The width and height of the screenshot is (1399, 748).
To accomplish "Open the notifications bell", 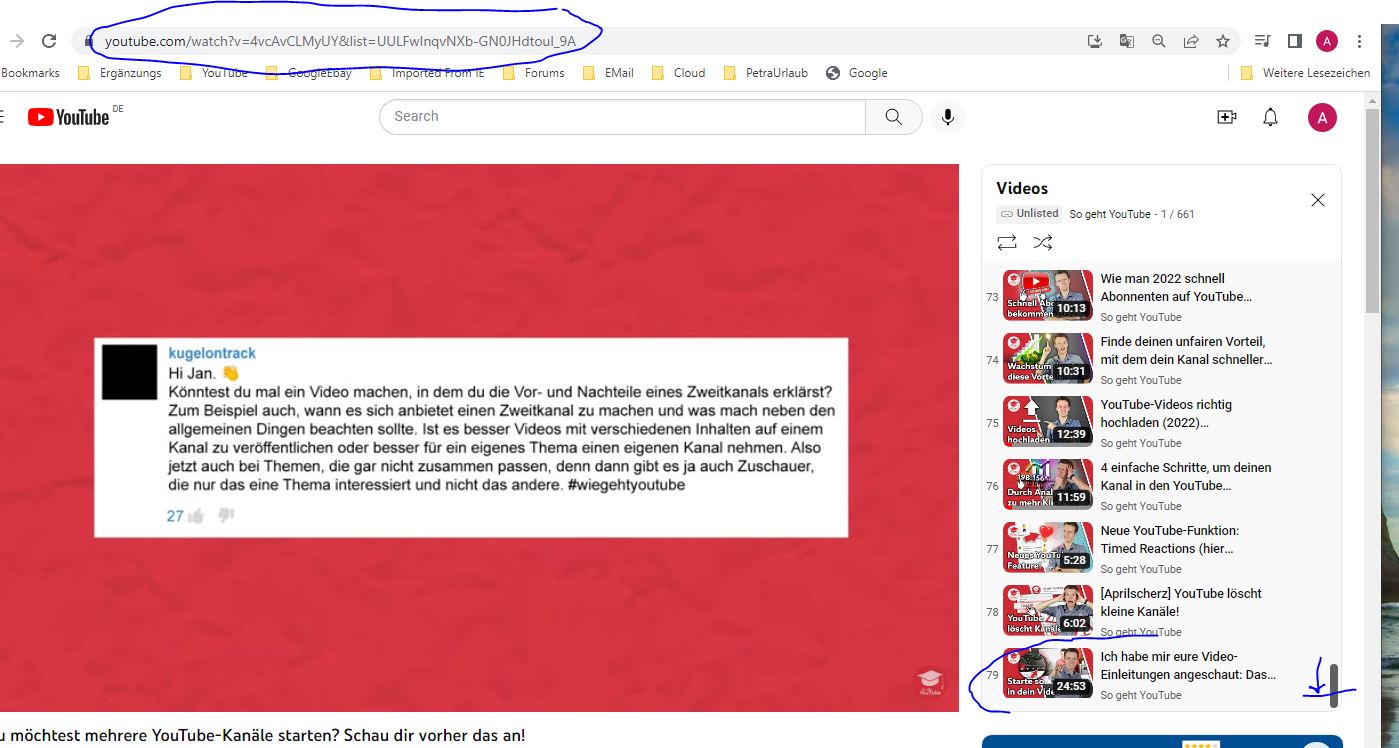I will (x=1271, y=117).
